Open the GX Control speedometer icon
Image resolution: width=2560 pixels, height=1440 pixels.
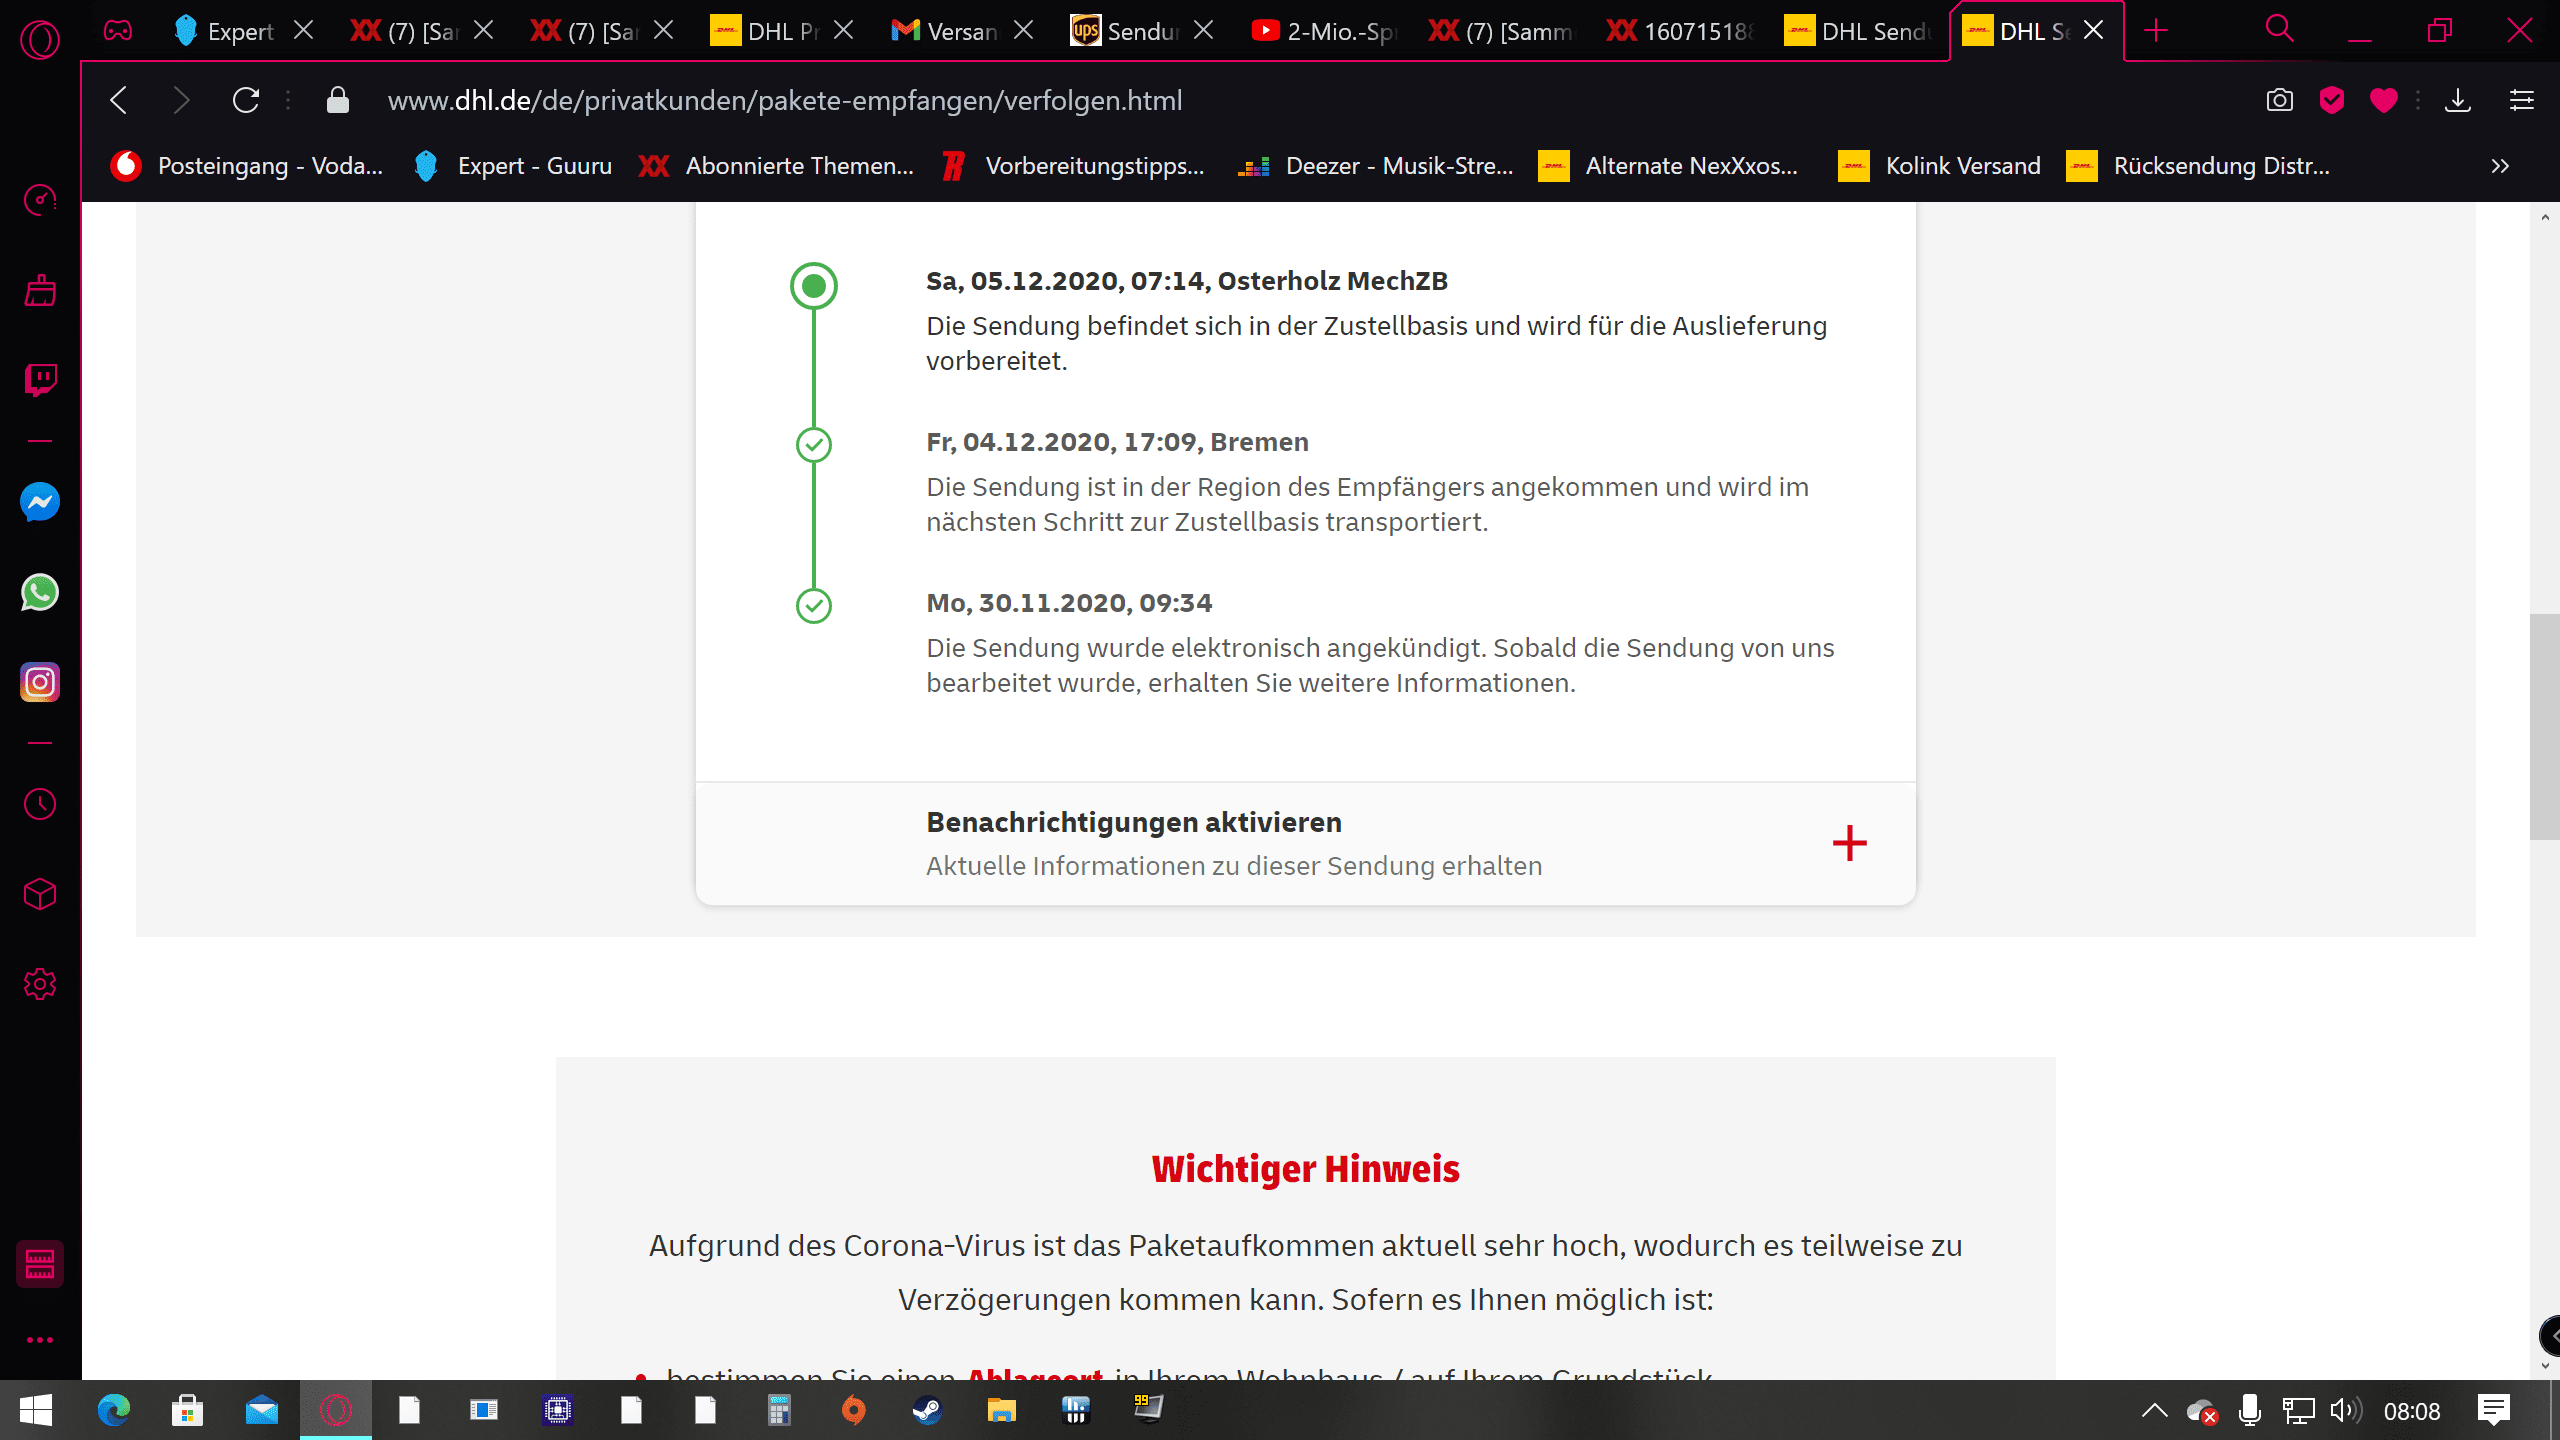tap(40, 200)
